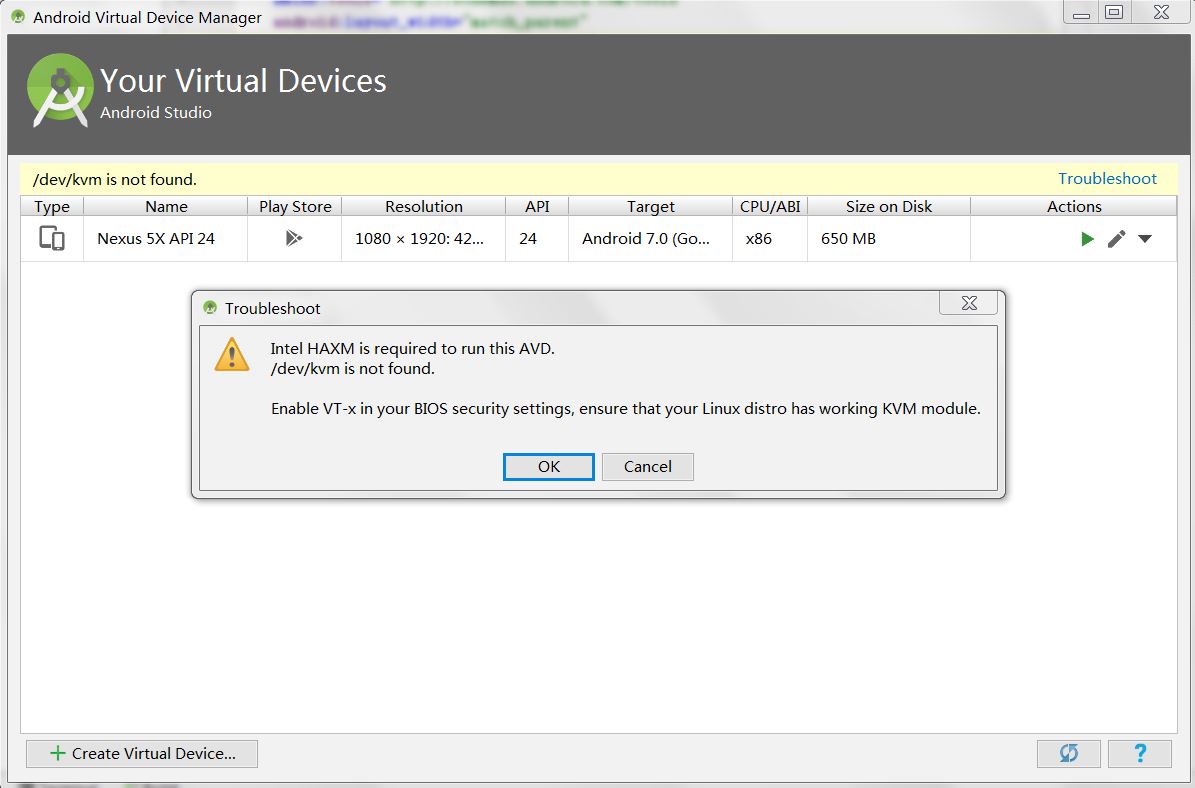Click the 650 MB size cell
The height and width of the screenshot is (788, 1195).
[889, 239]
